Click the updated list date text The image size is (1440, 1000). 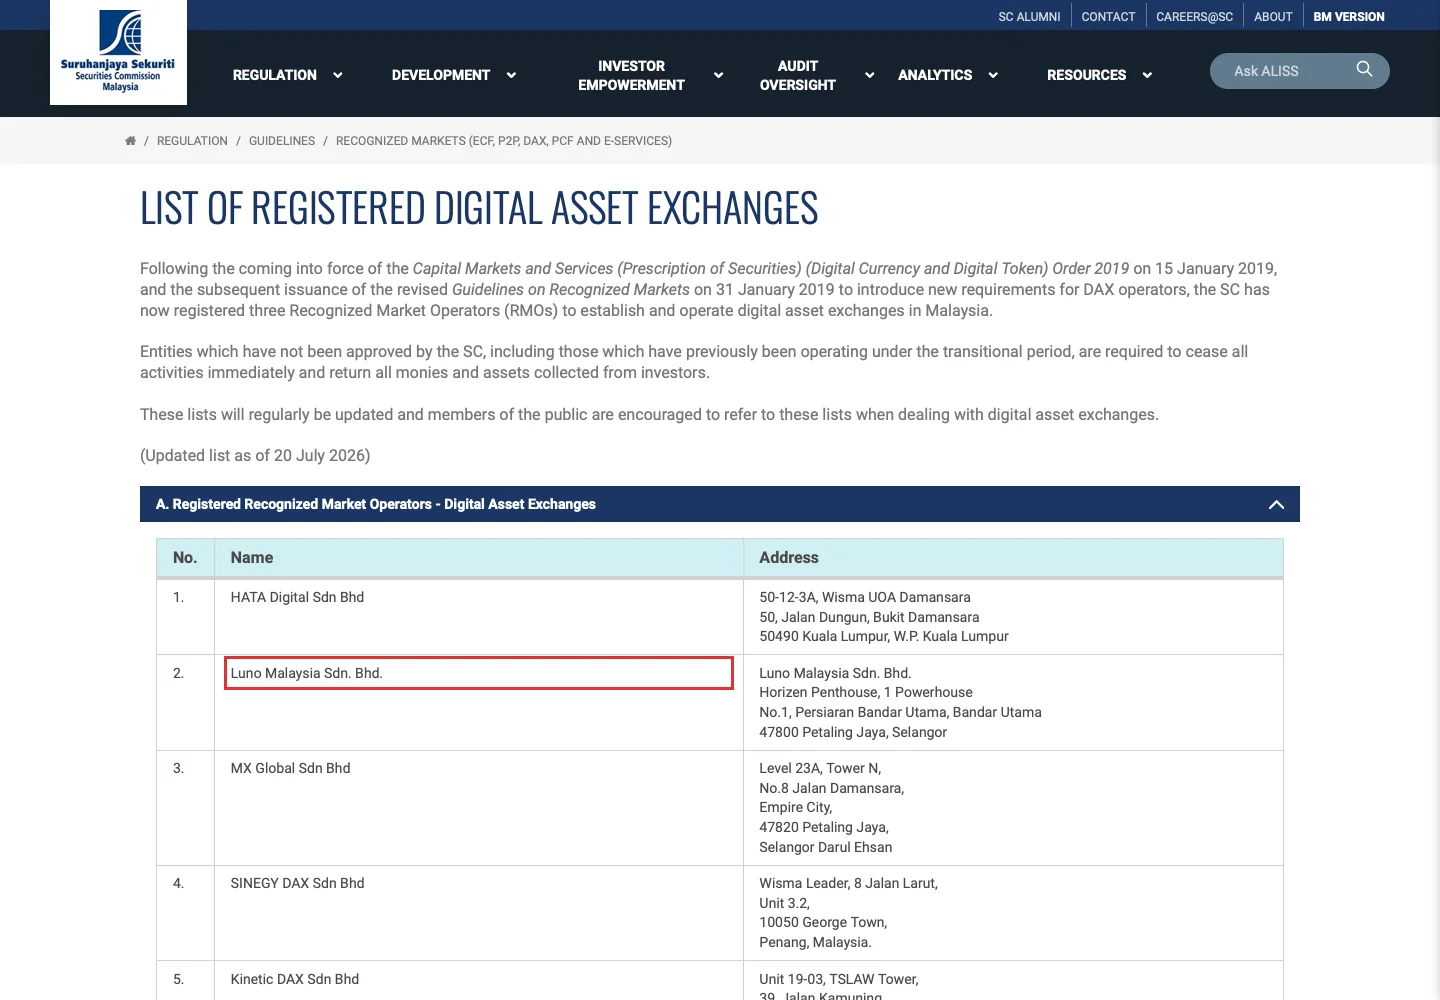point(255,456)
